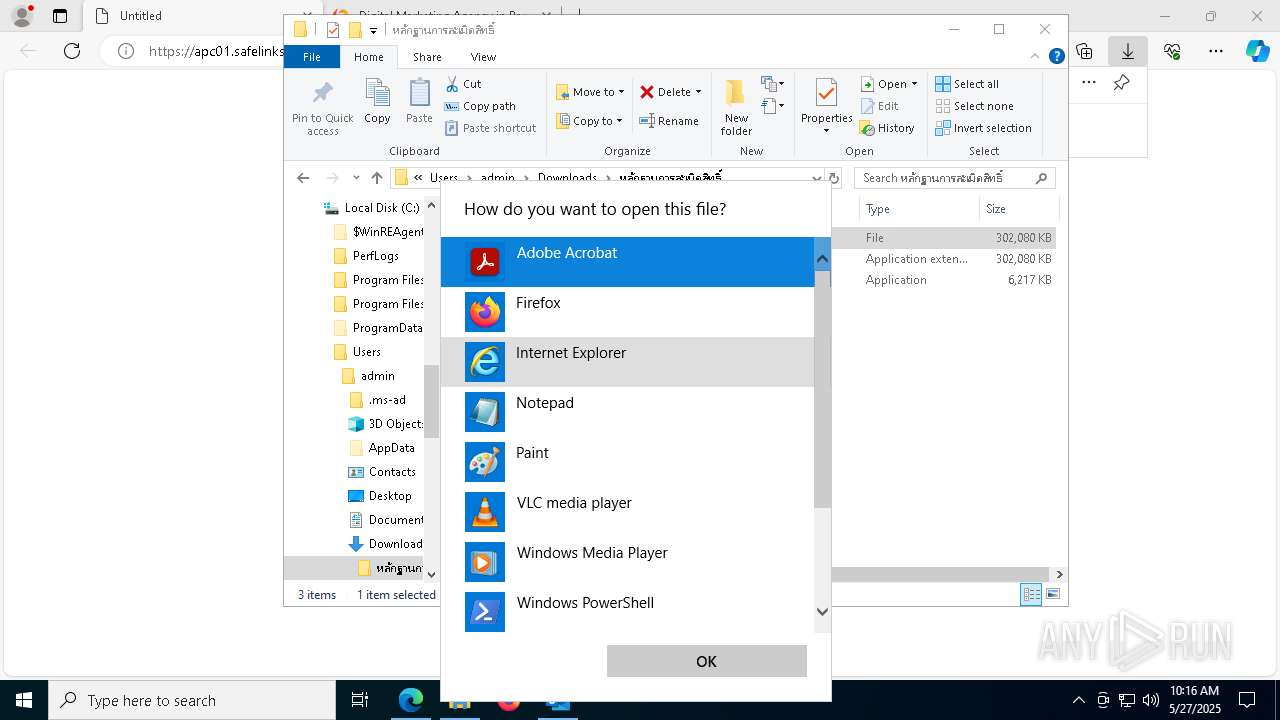
Task: Click Pin to Quick access in ribbon
Action: click(322, 108)
